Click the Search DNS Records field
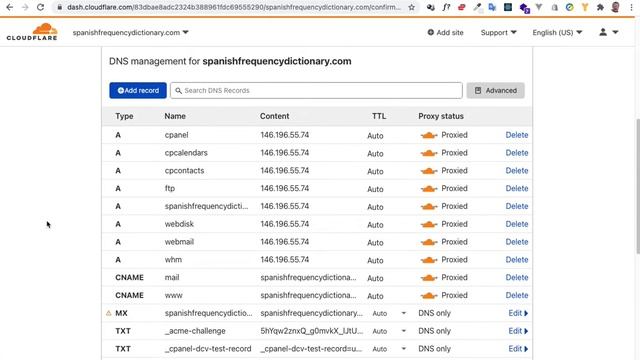Viewport: 640px width, 360px height. 316,91
